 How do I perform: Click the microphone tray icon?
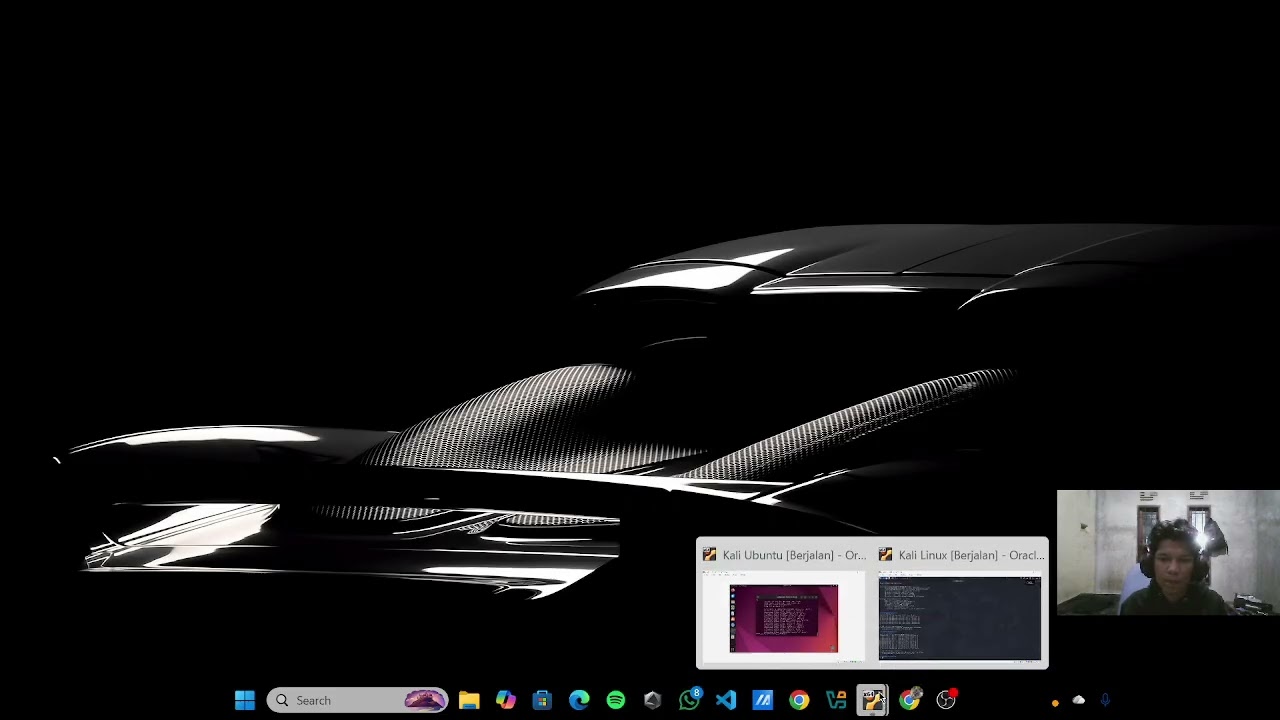[1105, 700]
